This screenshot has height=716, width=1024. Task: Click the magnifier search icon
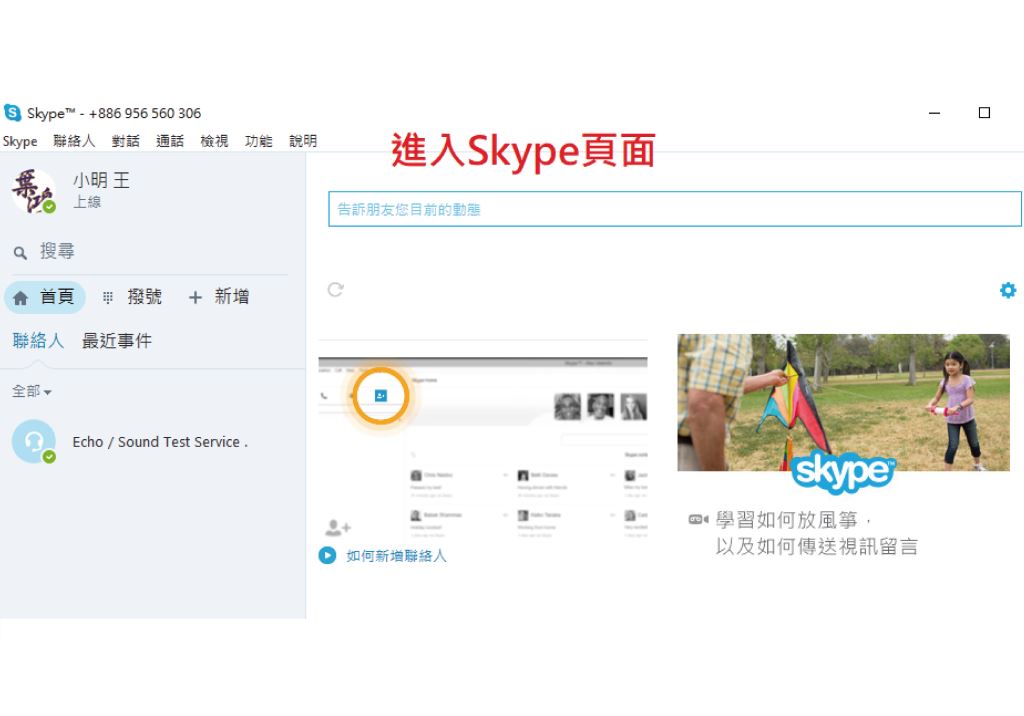20,253
